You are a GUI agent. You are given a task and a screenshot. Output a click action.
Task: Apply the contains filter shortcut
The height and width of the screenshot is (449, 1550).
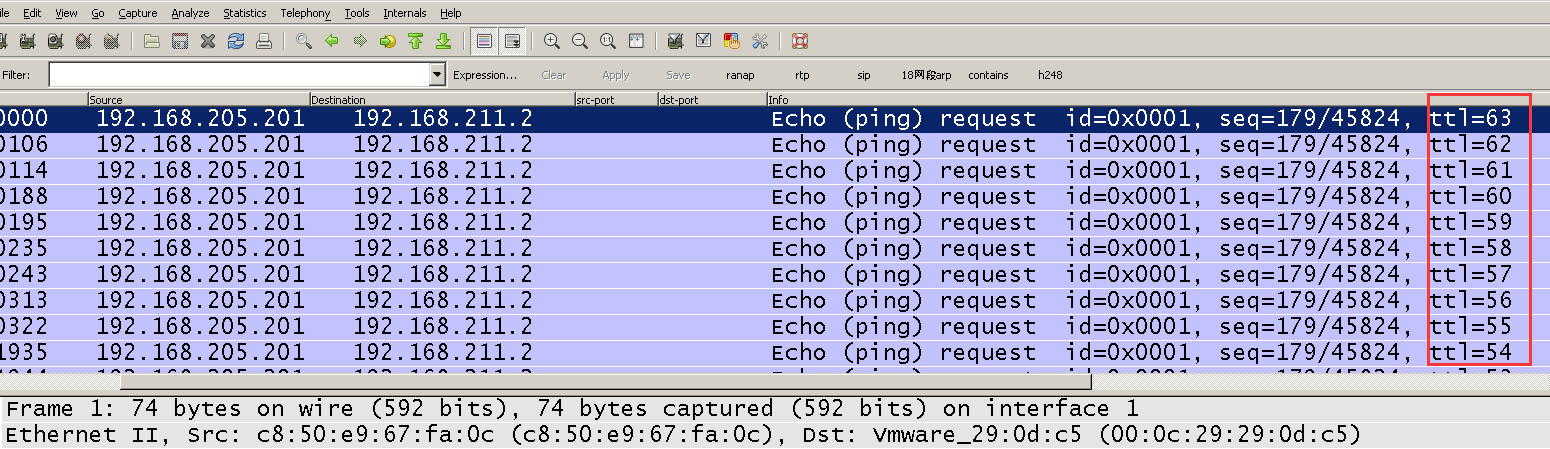coord(988,75)
